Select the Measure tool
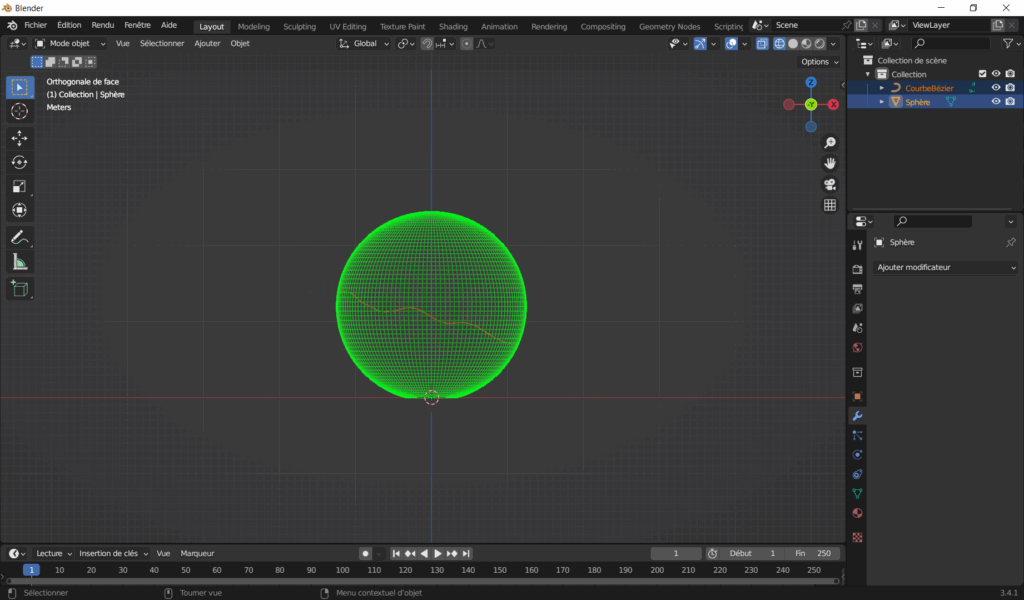1024x600 pixels. pos(20,262)
